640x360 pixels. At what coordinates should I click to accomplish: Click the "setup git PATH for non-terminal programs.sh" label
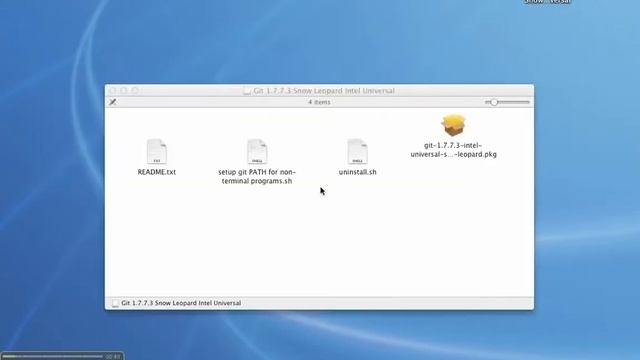point(257,177)
